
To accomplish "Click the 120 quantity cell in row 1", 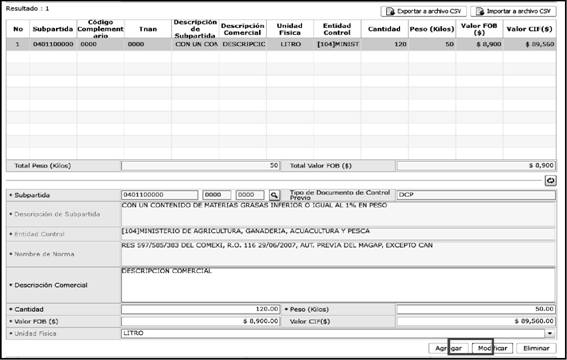I will [x=384, y=44].
